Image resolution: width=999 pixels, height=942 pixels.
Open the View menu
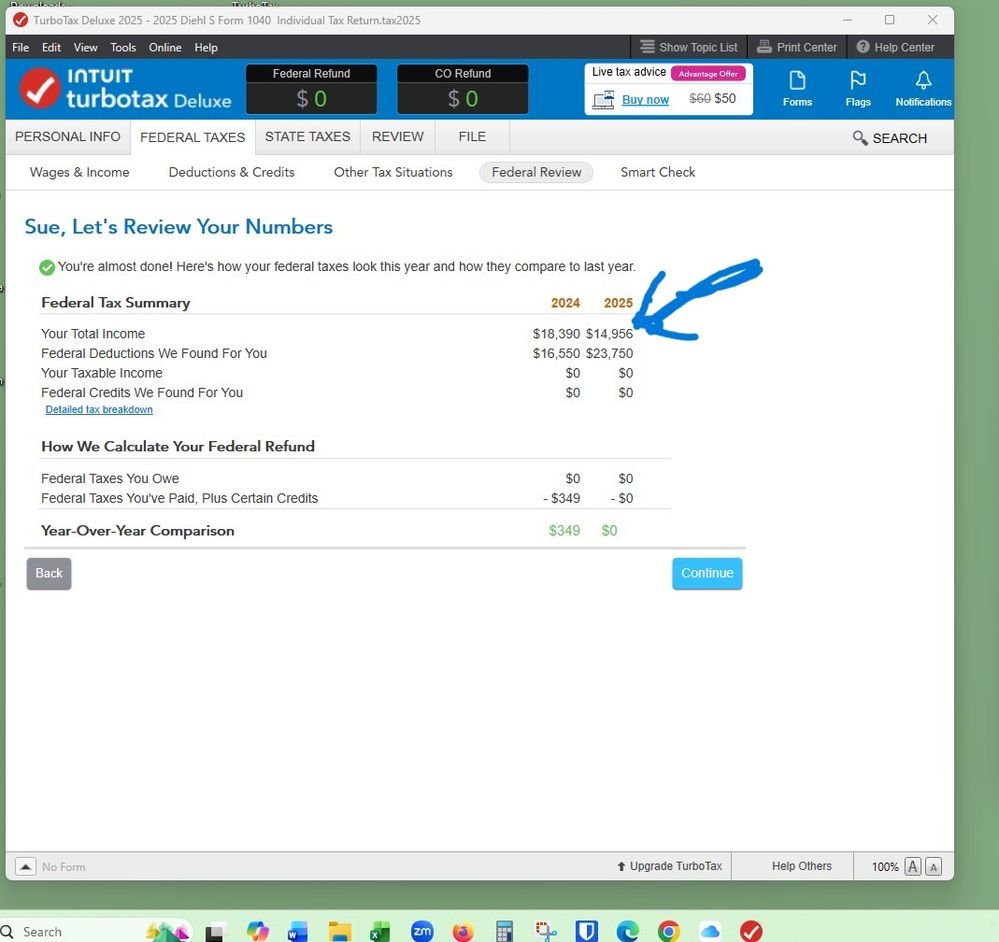click(85, 47)
